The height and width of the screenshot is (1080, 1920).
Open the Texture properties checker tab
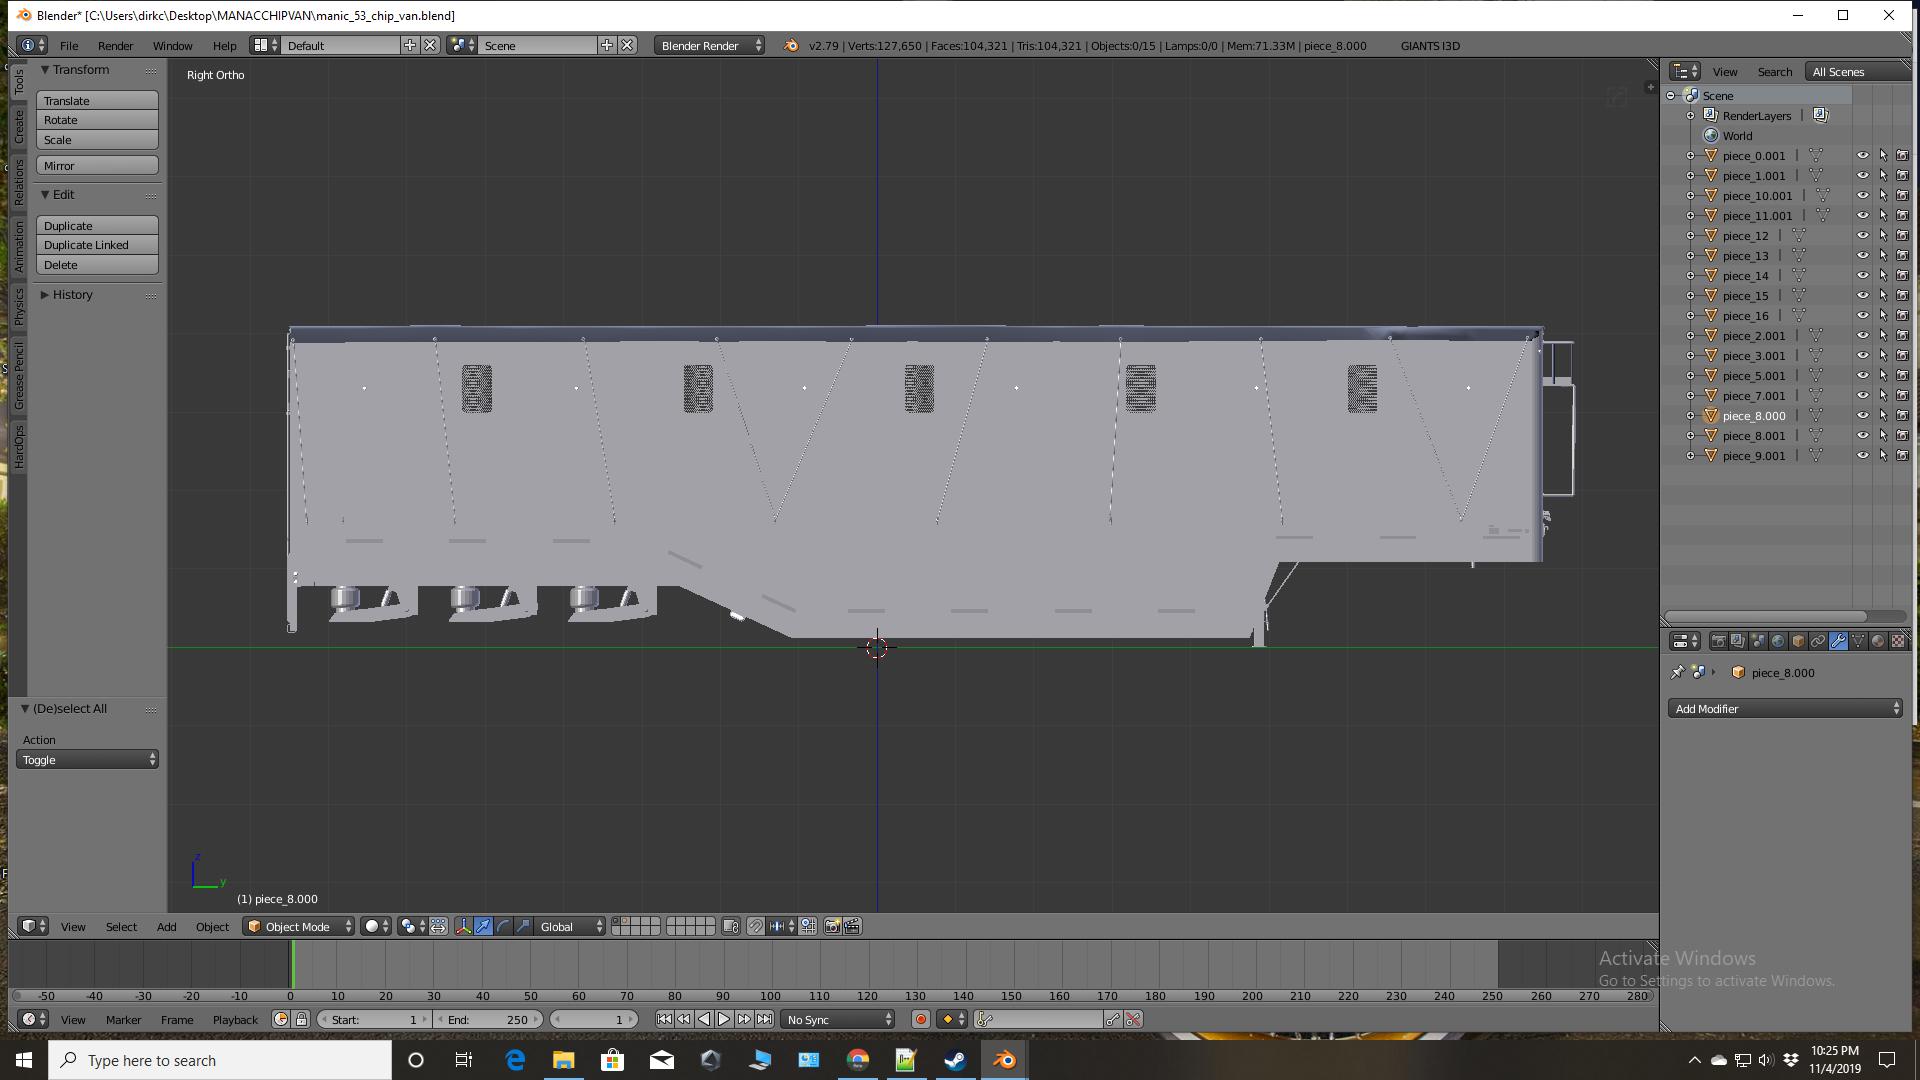[x=1898, y=641]
